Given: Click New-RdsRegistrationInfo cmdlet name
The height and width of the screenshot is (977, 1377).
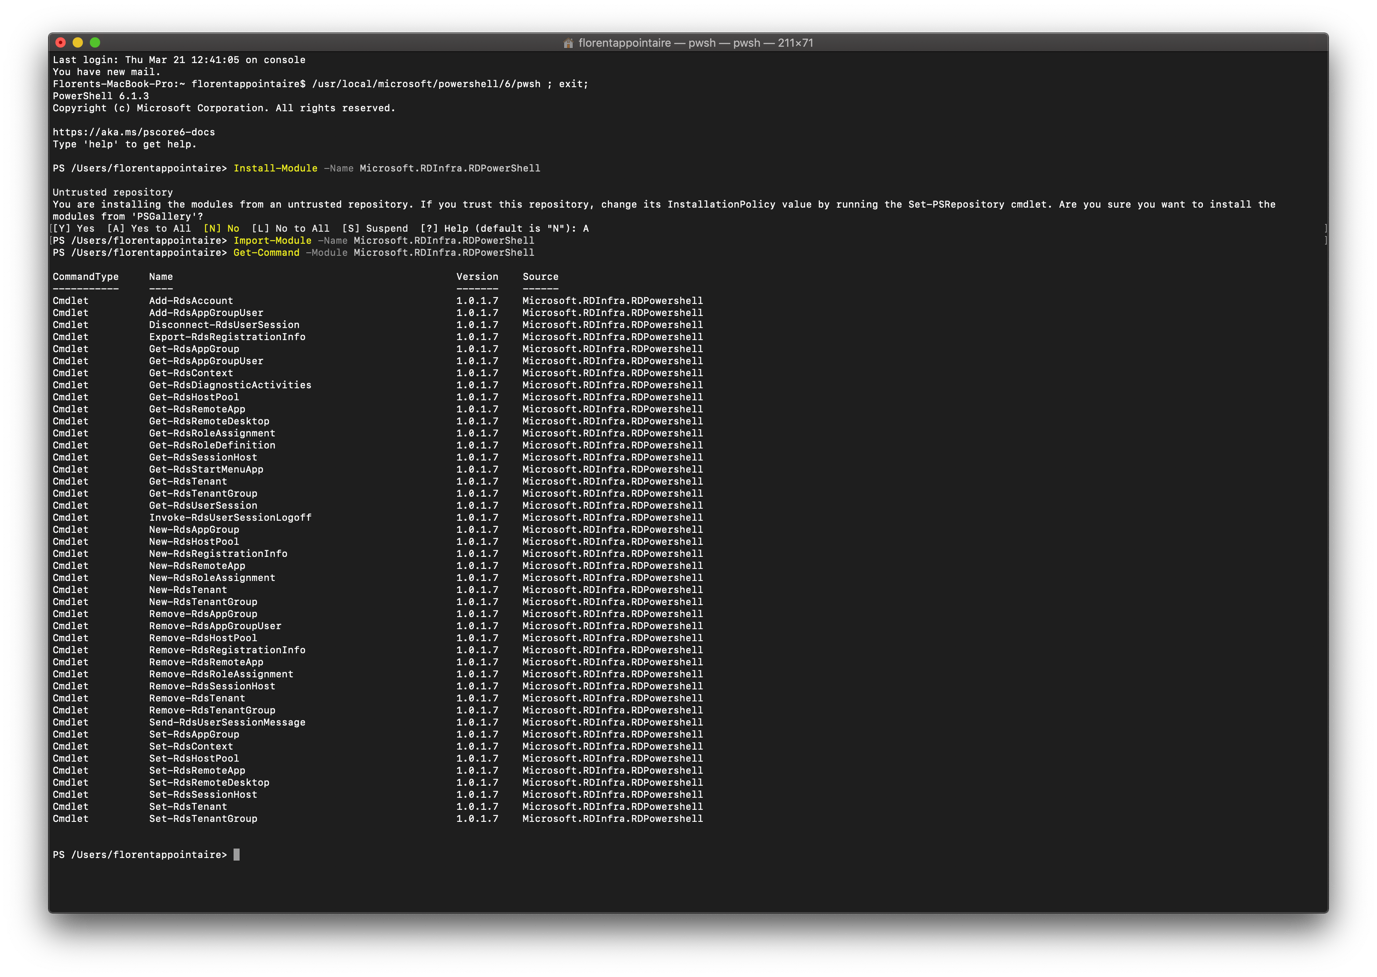Looking at the screenshot, I should click(218, 553).
